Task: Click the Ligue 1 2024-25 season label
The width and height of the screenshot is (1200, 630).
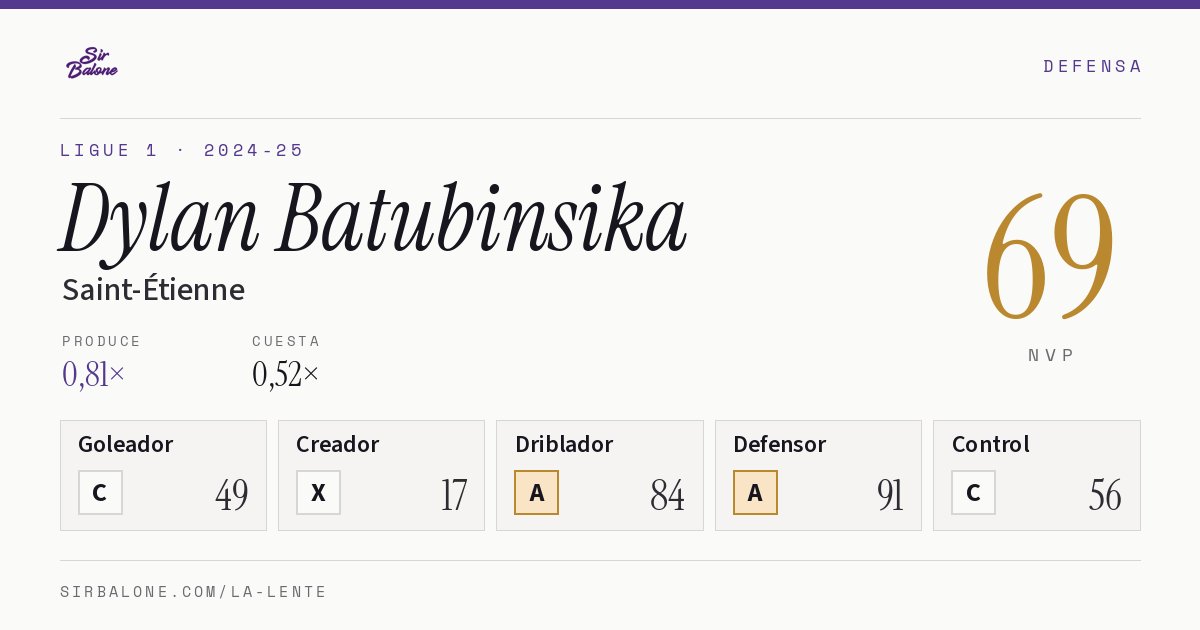Action: (x=182, y=150)
